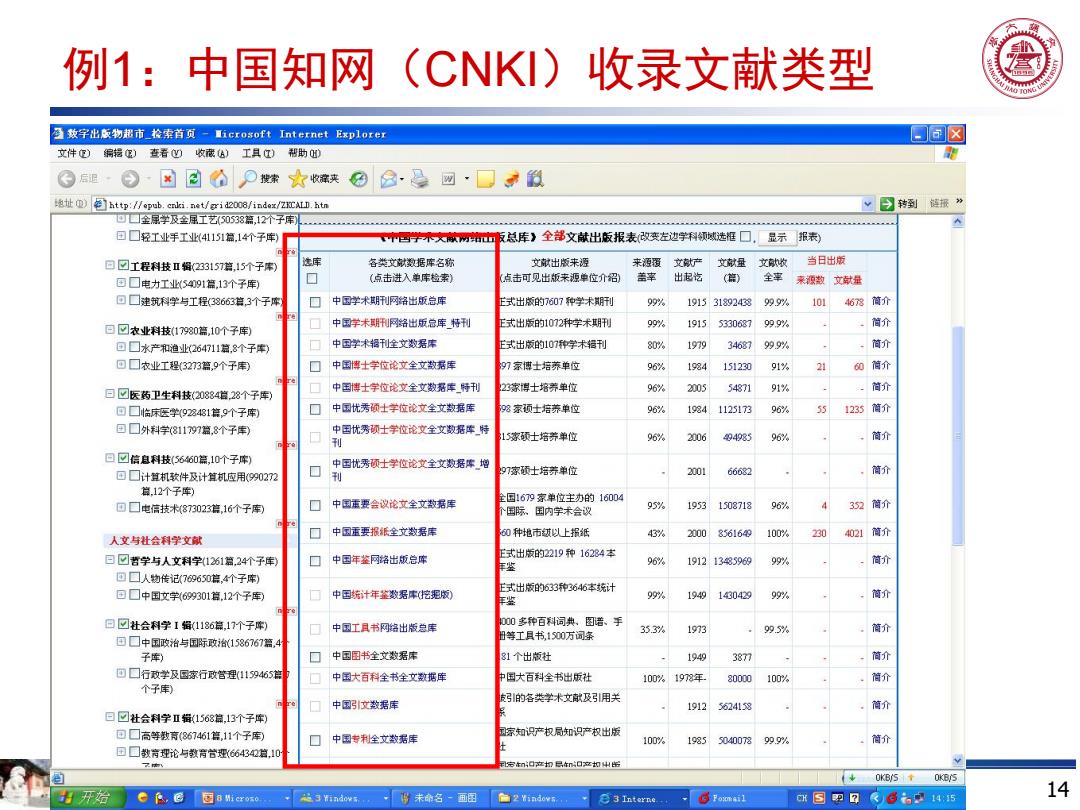Click the vertical scrollbar thumb of the page
This screenshot has width=1080, height=810.
[x=957, y=435]
